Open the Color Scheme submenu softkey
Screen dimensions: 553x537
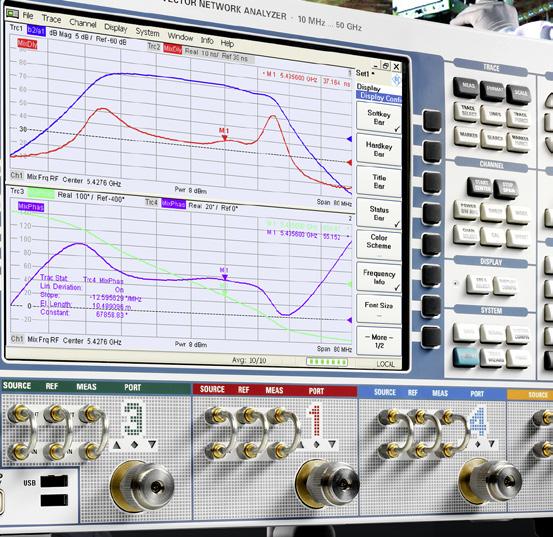tap(379, 246)
